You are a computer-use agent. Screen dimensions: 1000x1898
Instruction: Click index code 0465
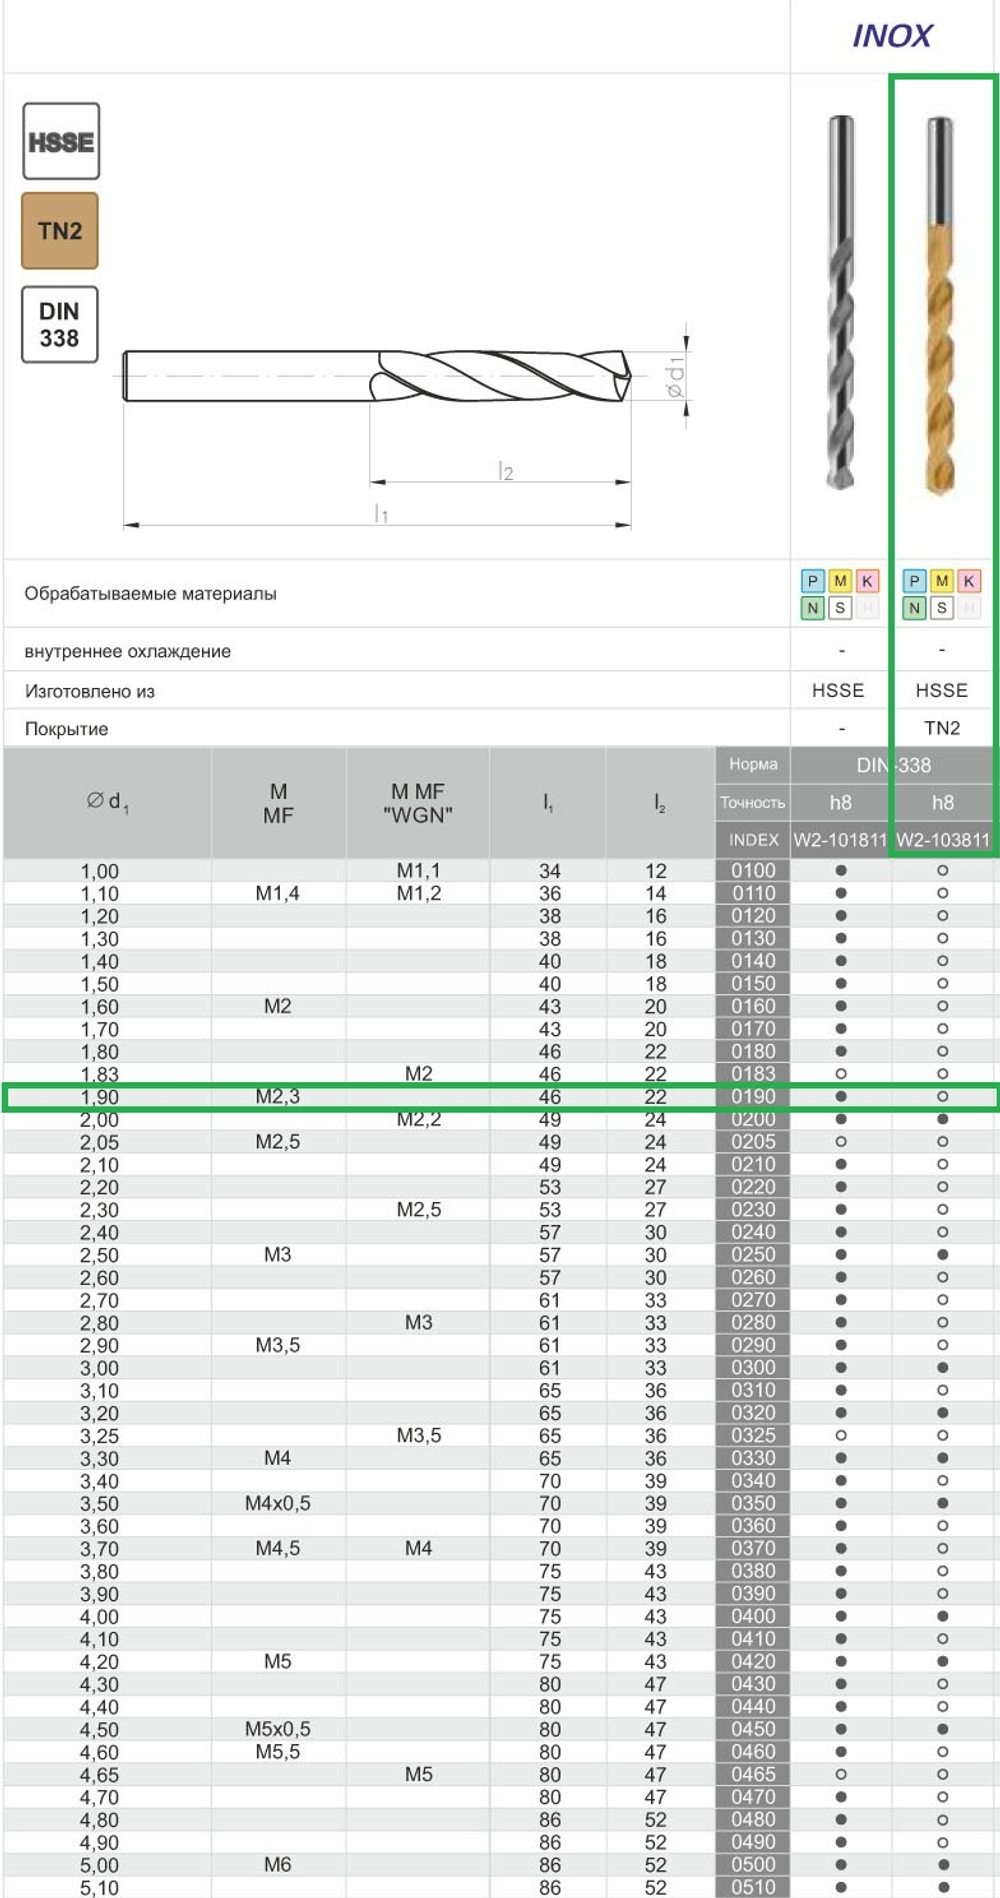pyautogui.click(x=753, y=1775)
